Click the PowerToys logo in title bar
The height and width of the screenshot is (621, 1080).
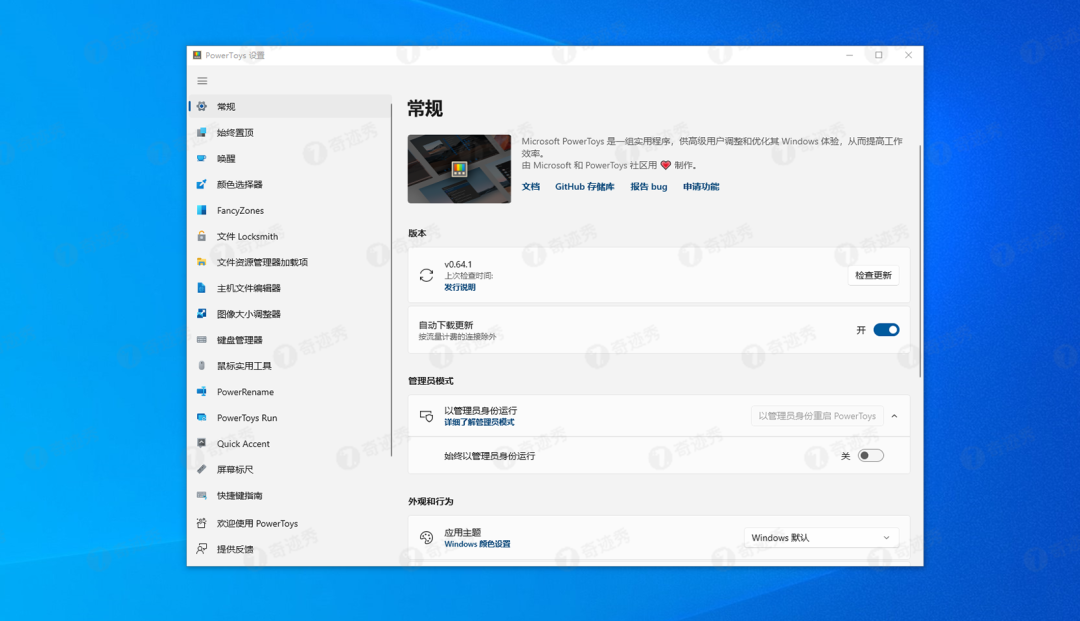(x=197, y=55)
